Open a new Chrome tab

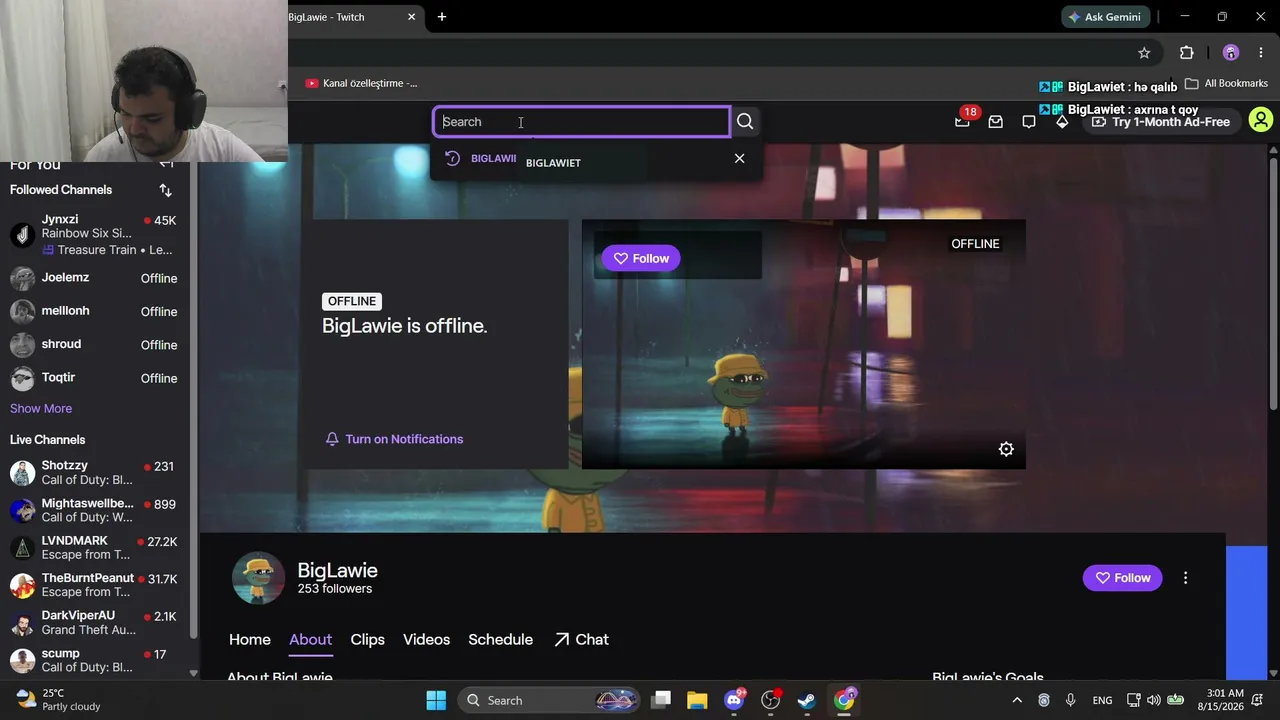(x=442, y=17)
